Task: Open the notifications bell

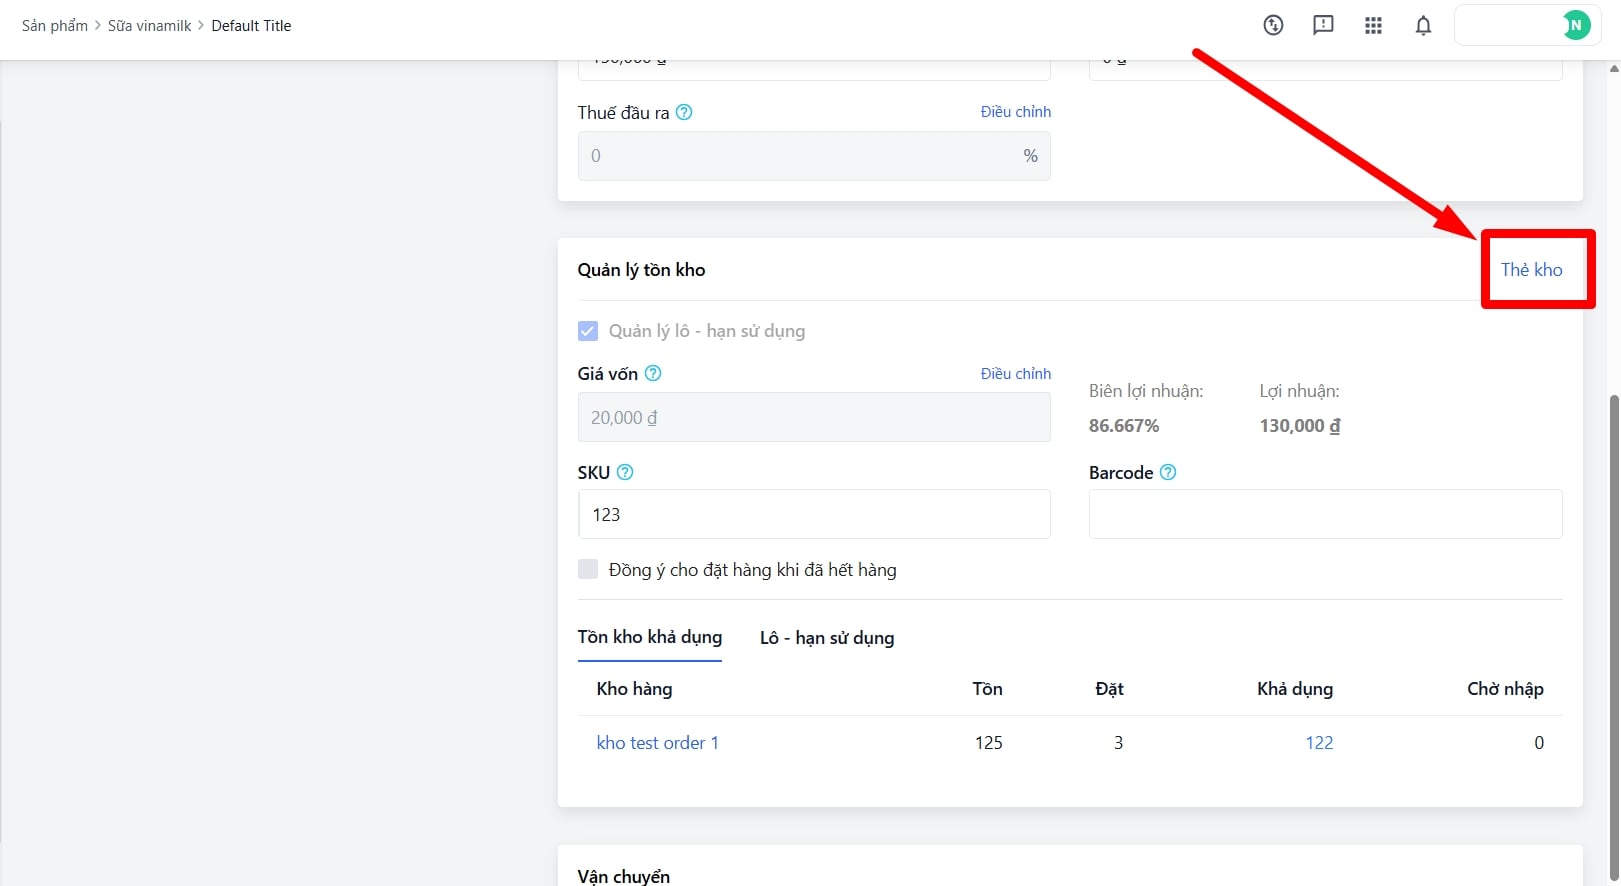Action: [1423, 26]
